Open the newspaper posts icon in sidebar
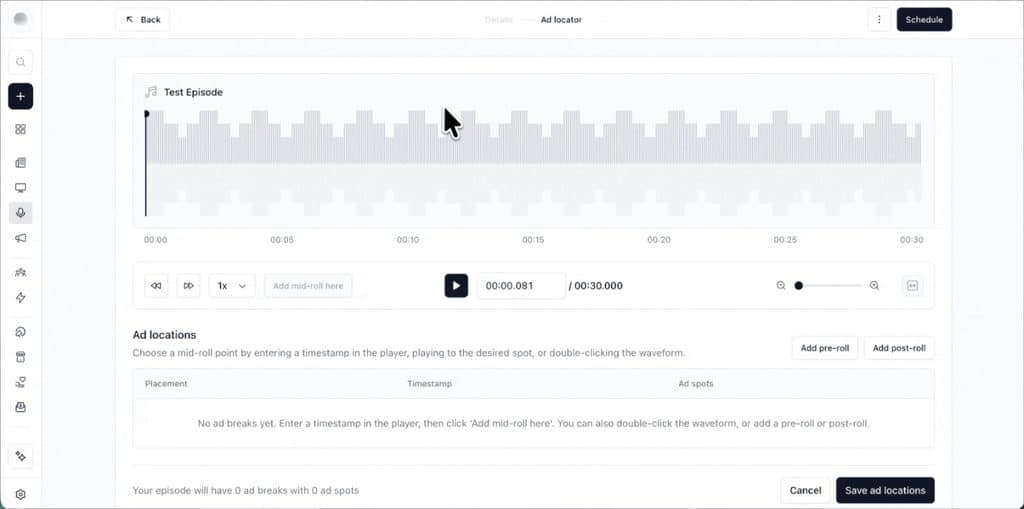The height and width of the screenshot is (509, 1024). pyautogui.click(x=20, y=163)
